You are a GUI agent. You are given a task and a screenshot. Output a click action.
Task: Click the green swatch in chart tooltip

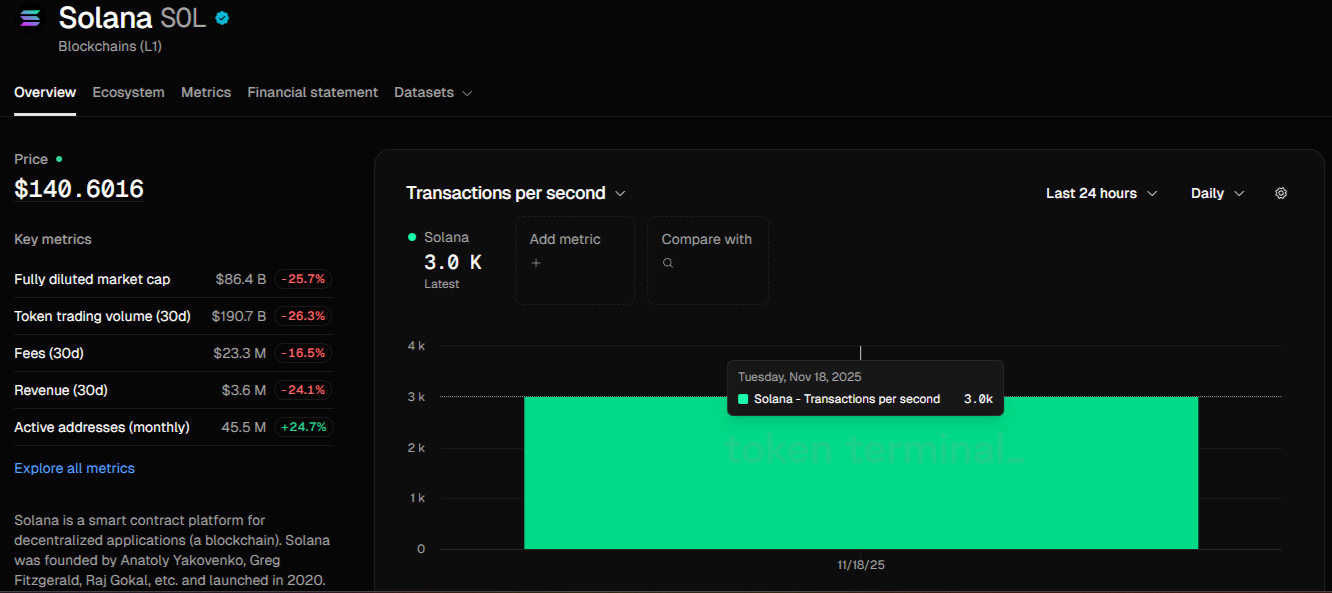coord(743,399)
